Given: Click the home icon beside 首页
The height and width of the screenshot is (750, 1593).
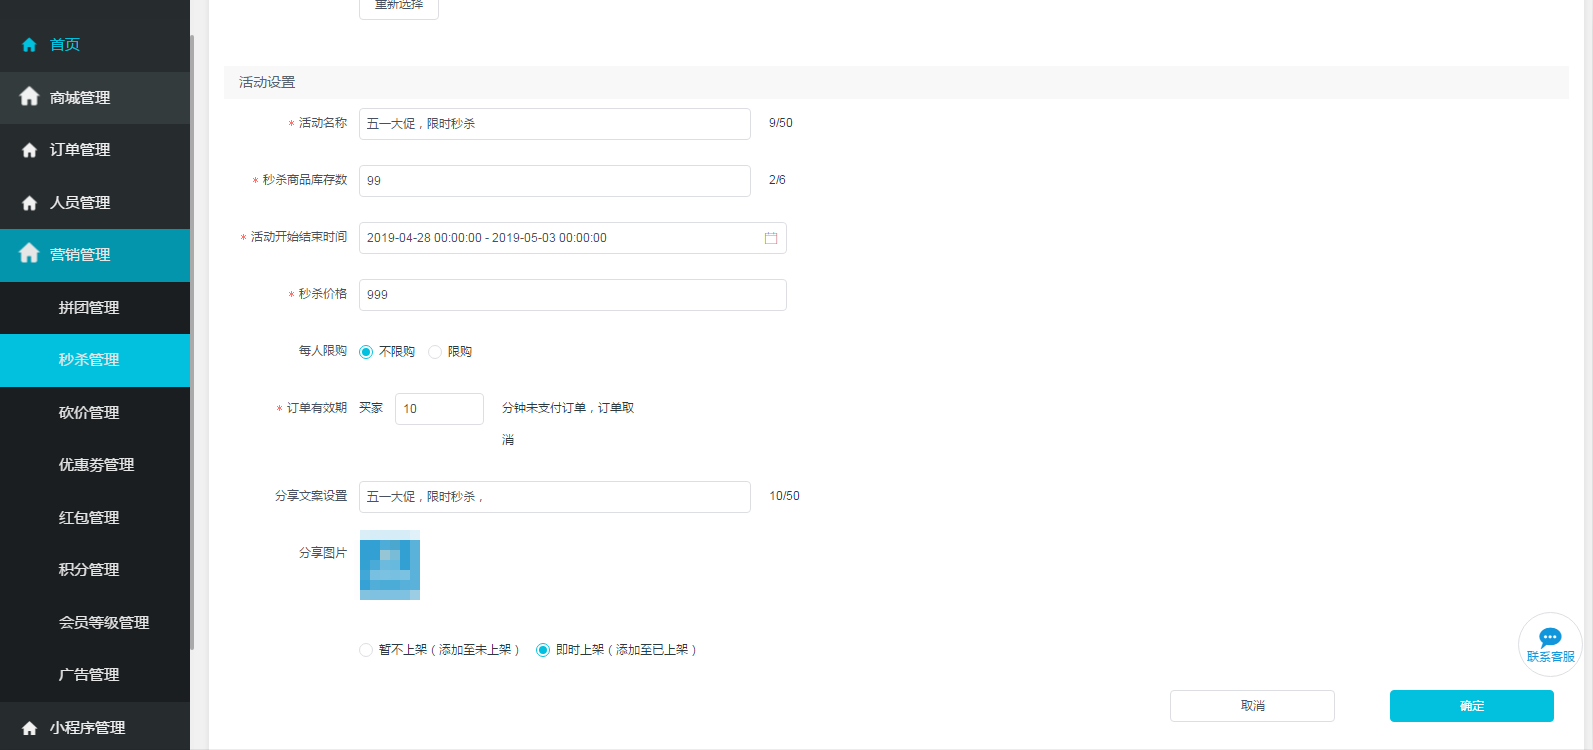Looking at the screenshot, I should click(29, 45).
